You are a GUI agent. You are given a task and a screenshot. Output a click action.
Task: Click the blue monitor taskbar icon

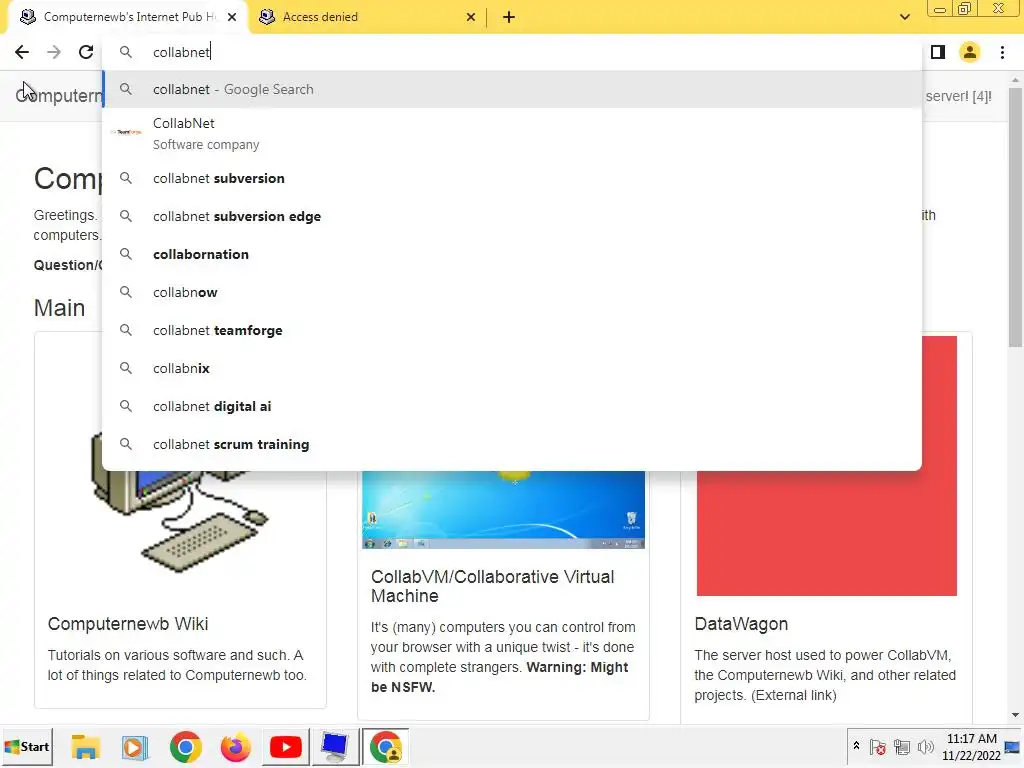coord(335,746)
